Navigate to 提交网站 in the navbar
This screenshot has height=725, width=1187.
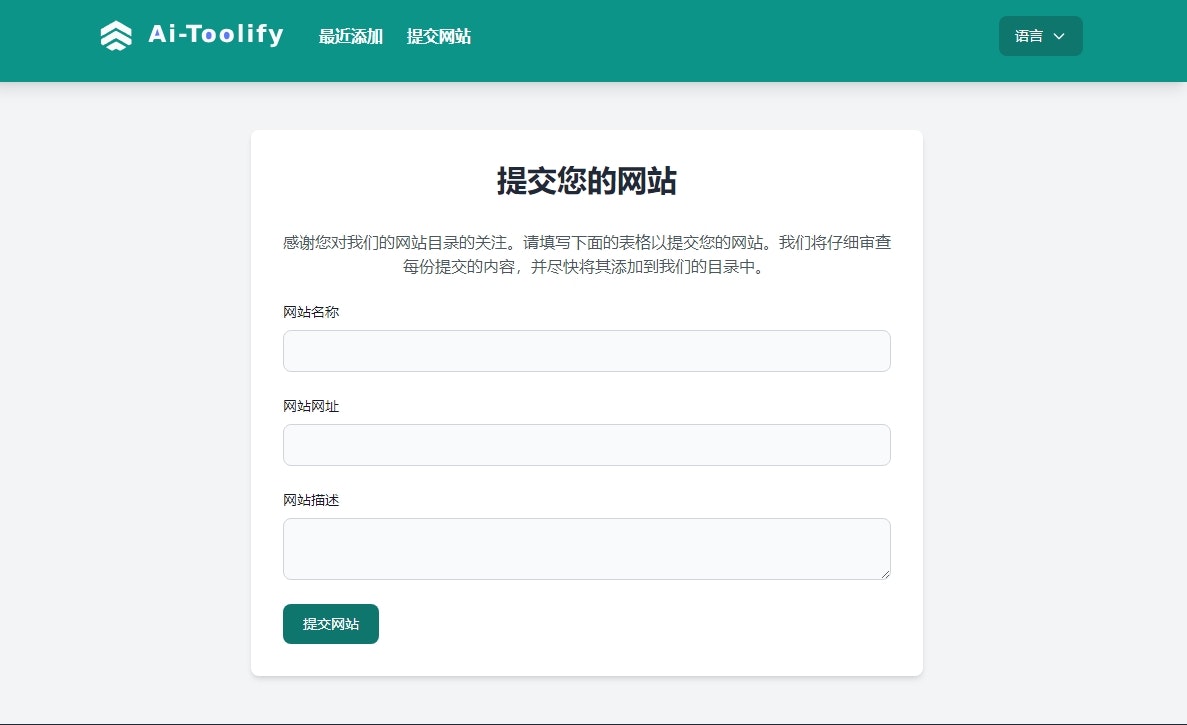(438, 37)
